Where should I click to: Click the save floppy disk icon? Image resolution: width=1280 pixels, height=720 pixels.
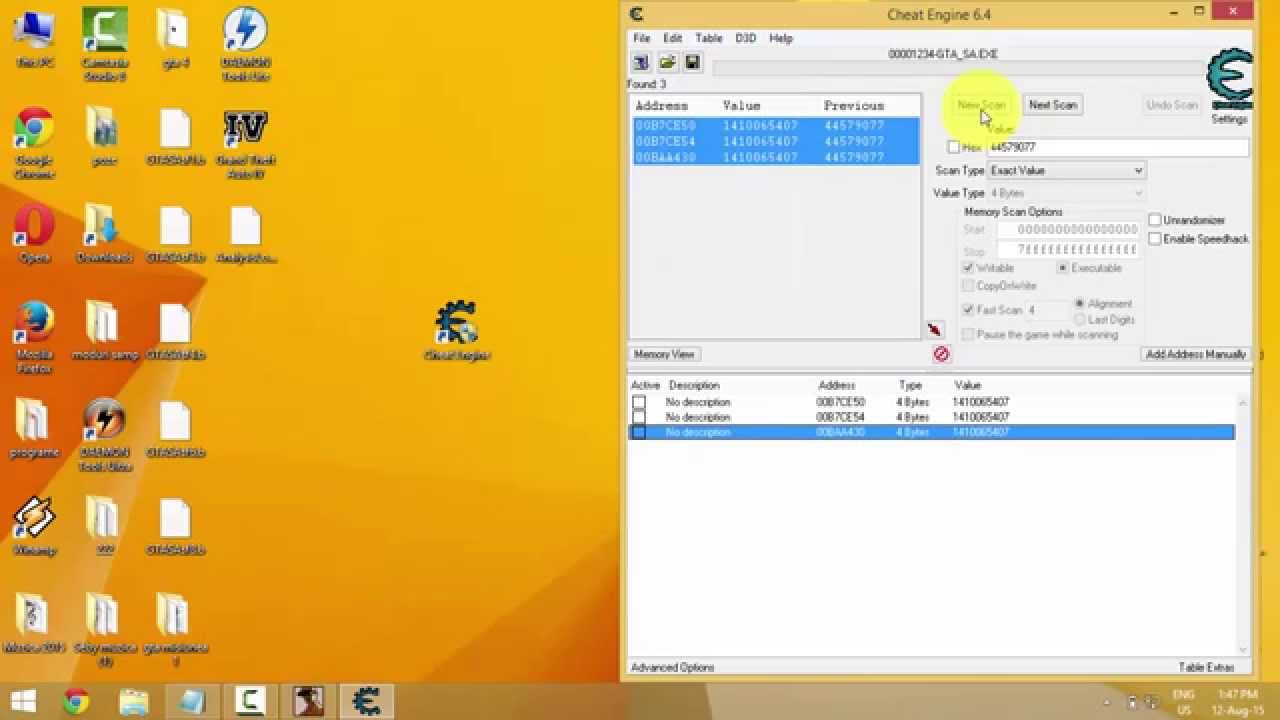[692, 63]
